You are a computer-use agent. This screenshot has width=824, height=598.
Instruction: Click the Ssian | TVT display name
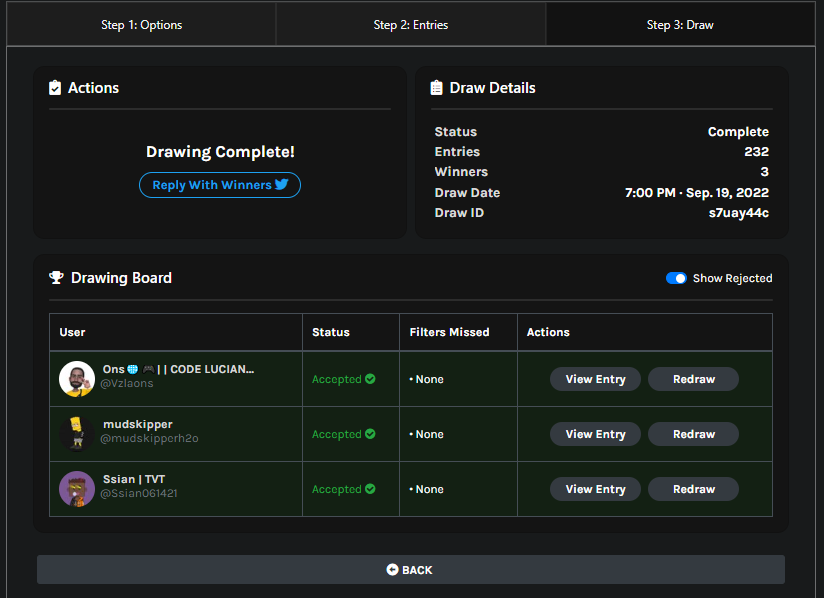(x=134, y=479)
